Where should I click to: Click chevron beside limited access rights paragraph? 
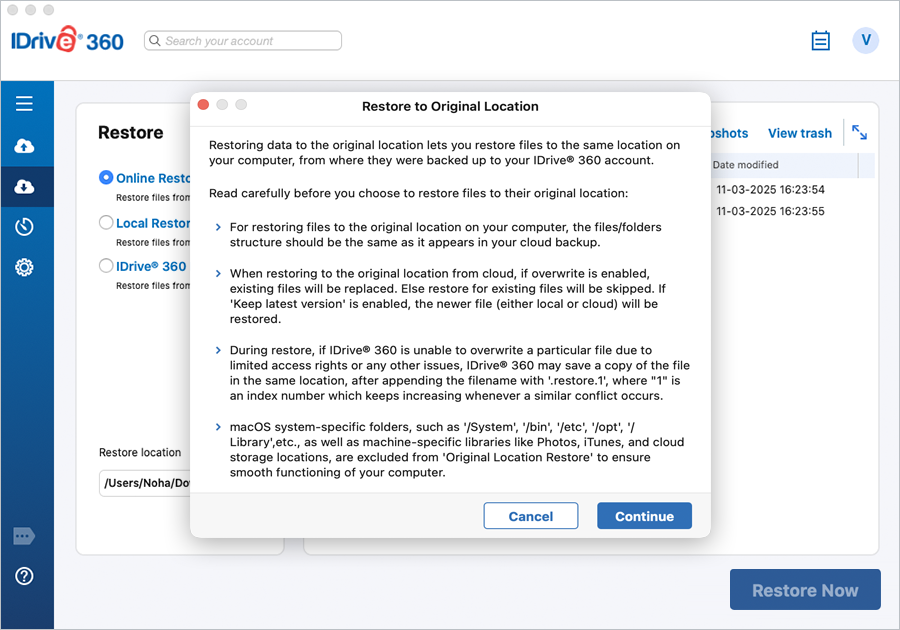point(218,350)
